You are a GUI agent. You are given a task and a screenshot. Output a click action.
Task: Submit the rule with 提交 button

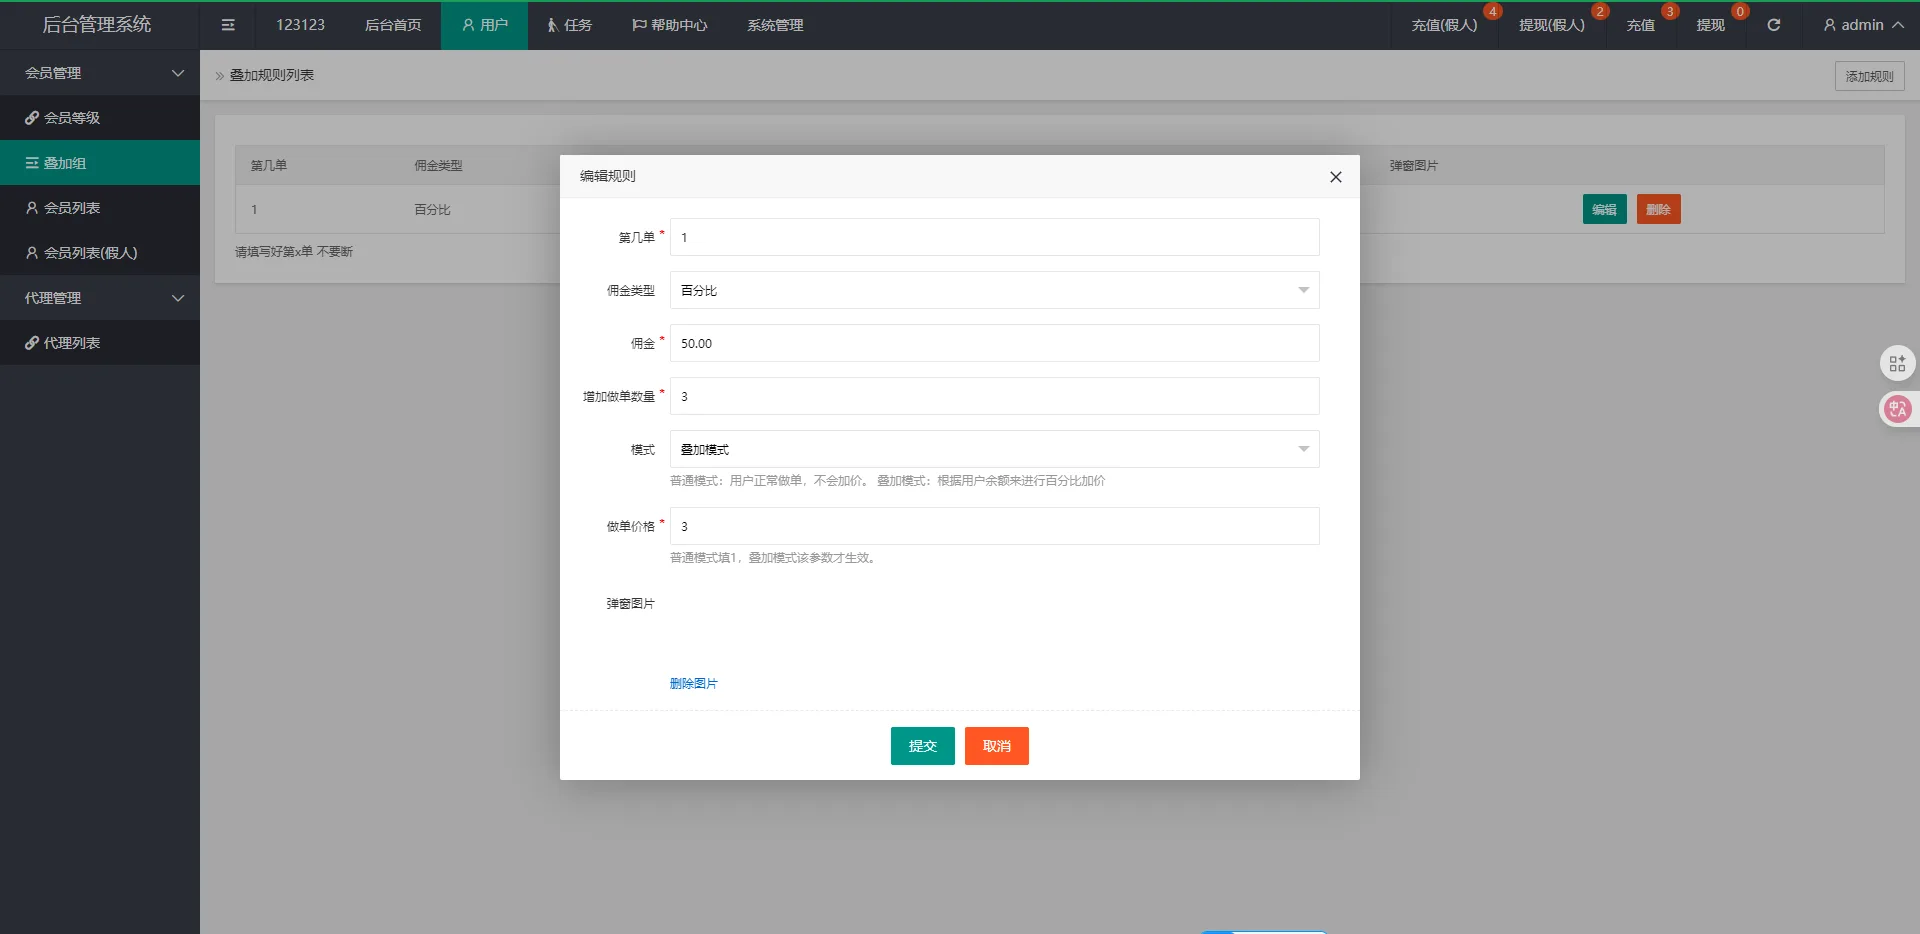click(x=922, y=746)
